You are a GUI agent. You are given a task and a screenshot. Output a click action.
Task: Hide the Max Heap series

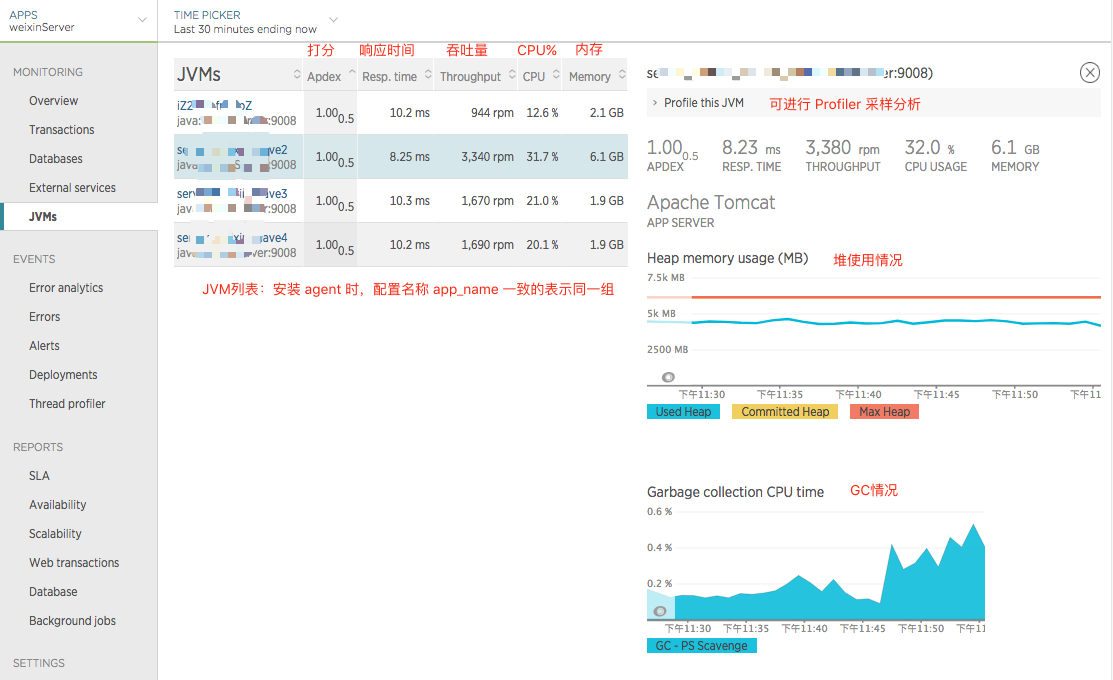pyautogui.click(x=883, y=411)
